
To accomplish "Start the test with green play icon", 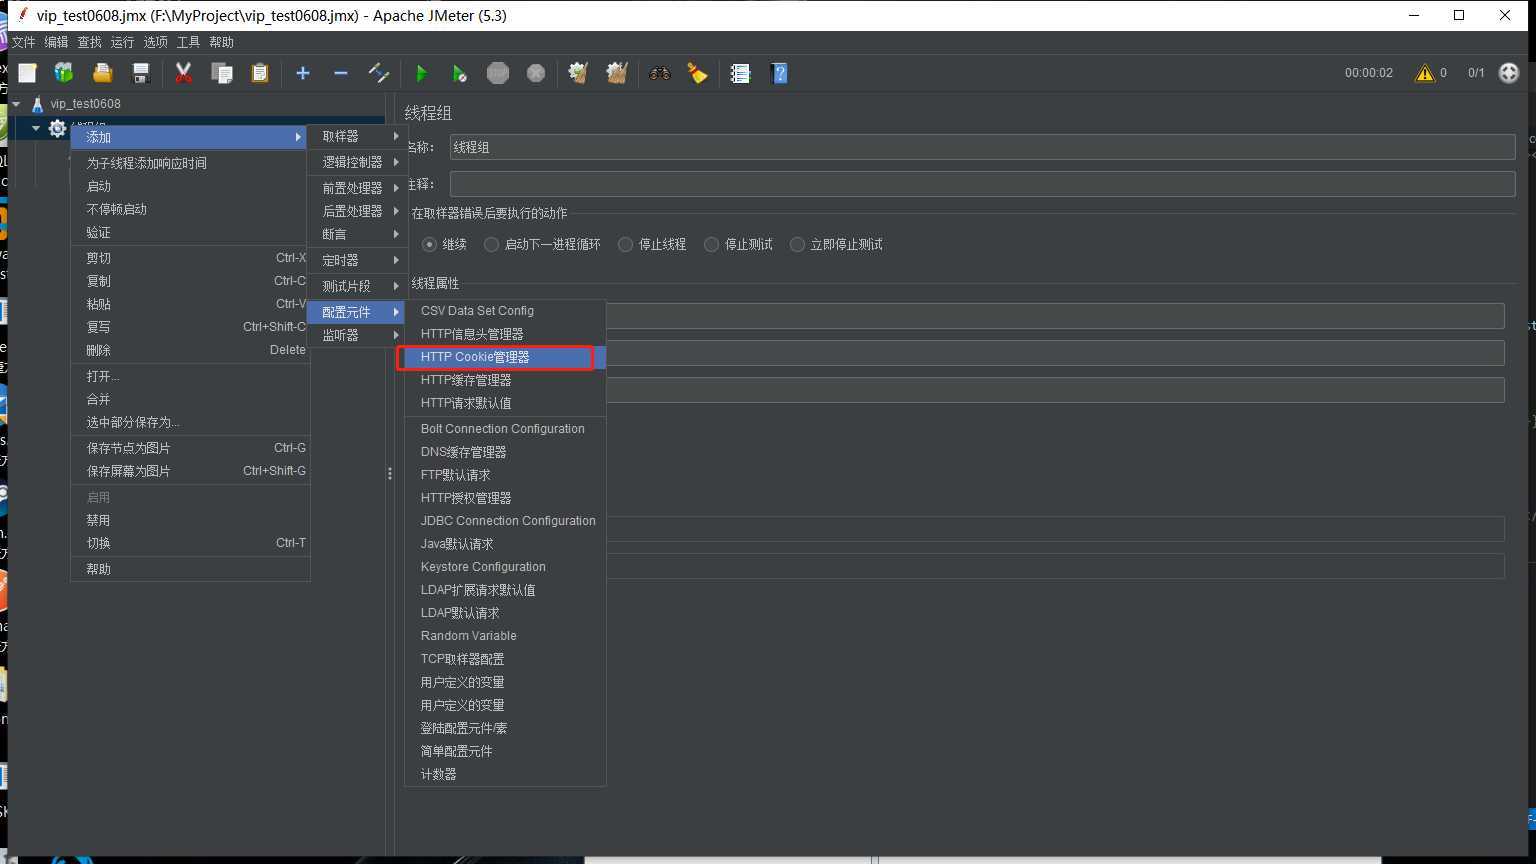I will pos(421,73).
